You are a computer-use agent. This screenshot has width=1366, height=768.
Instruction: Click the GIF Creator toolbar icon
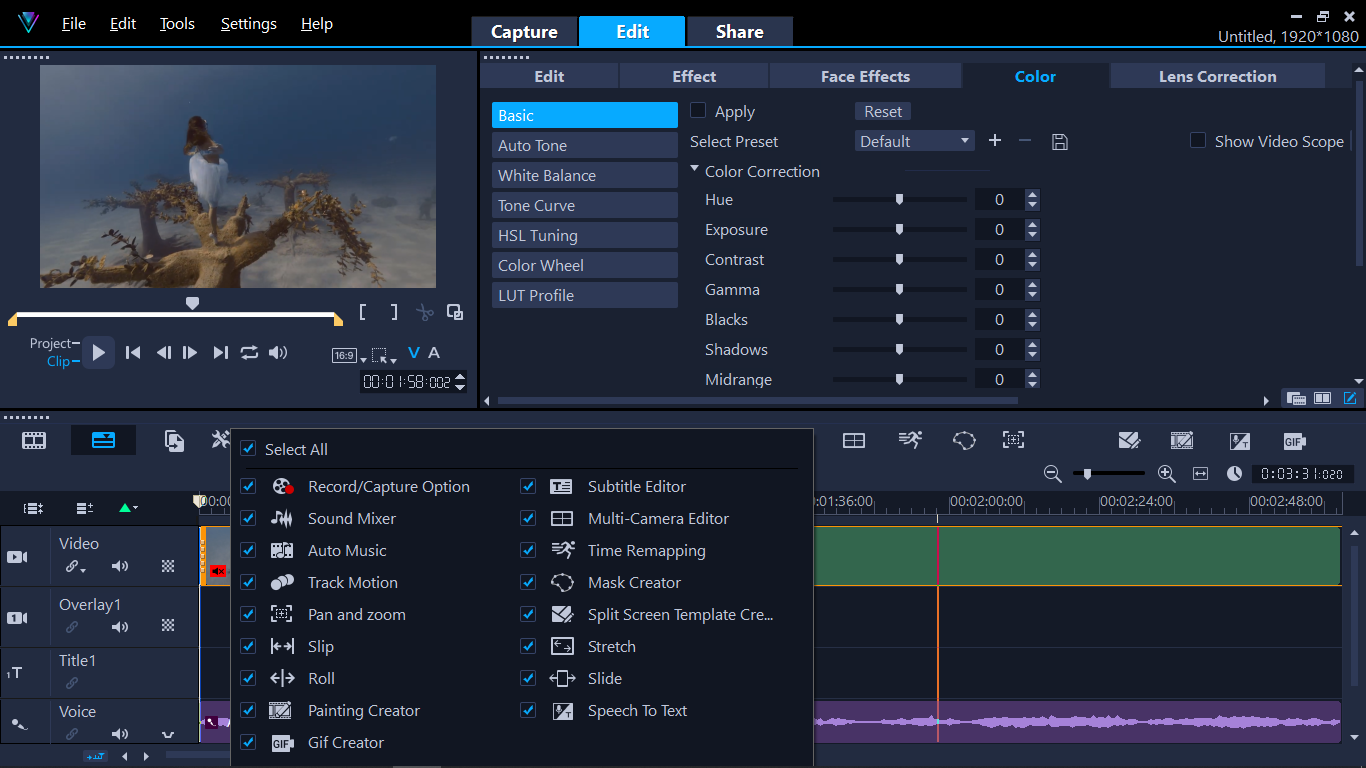coord(1295,441)
